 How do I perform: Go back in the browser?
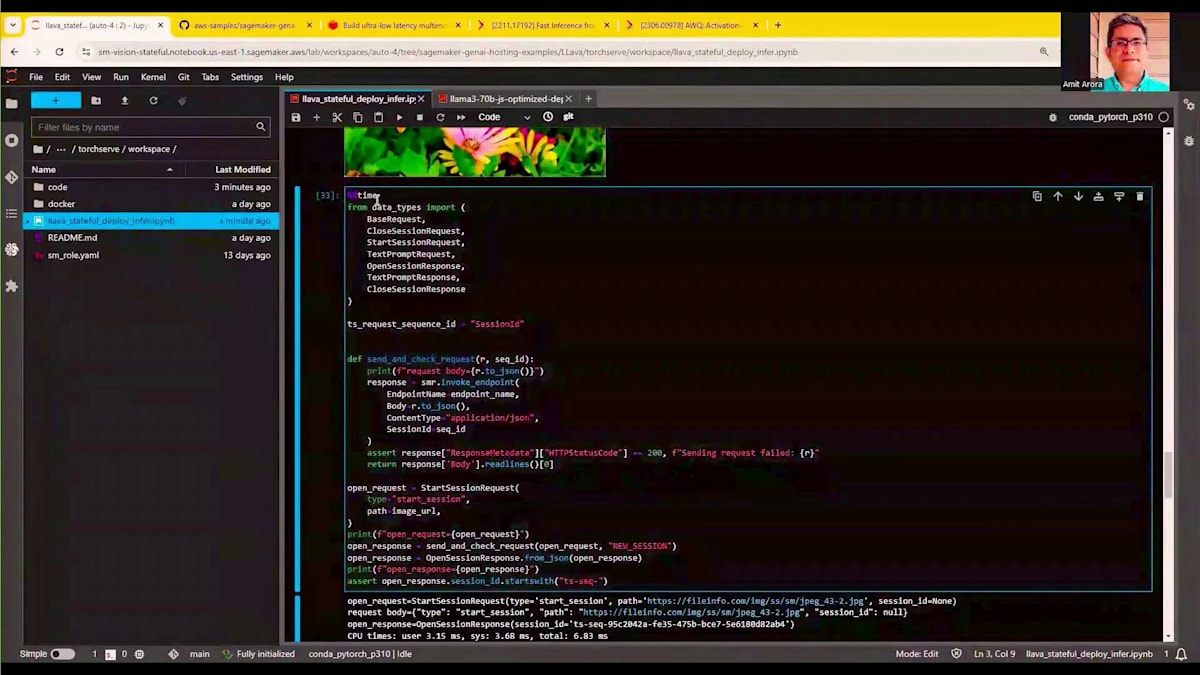click(15, 52)
